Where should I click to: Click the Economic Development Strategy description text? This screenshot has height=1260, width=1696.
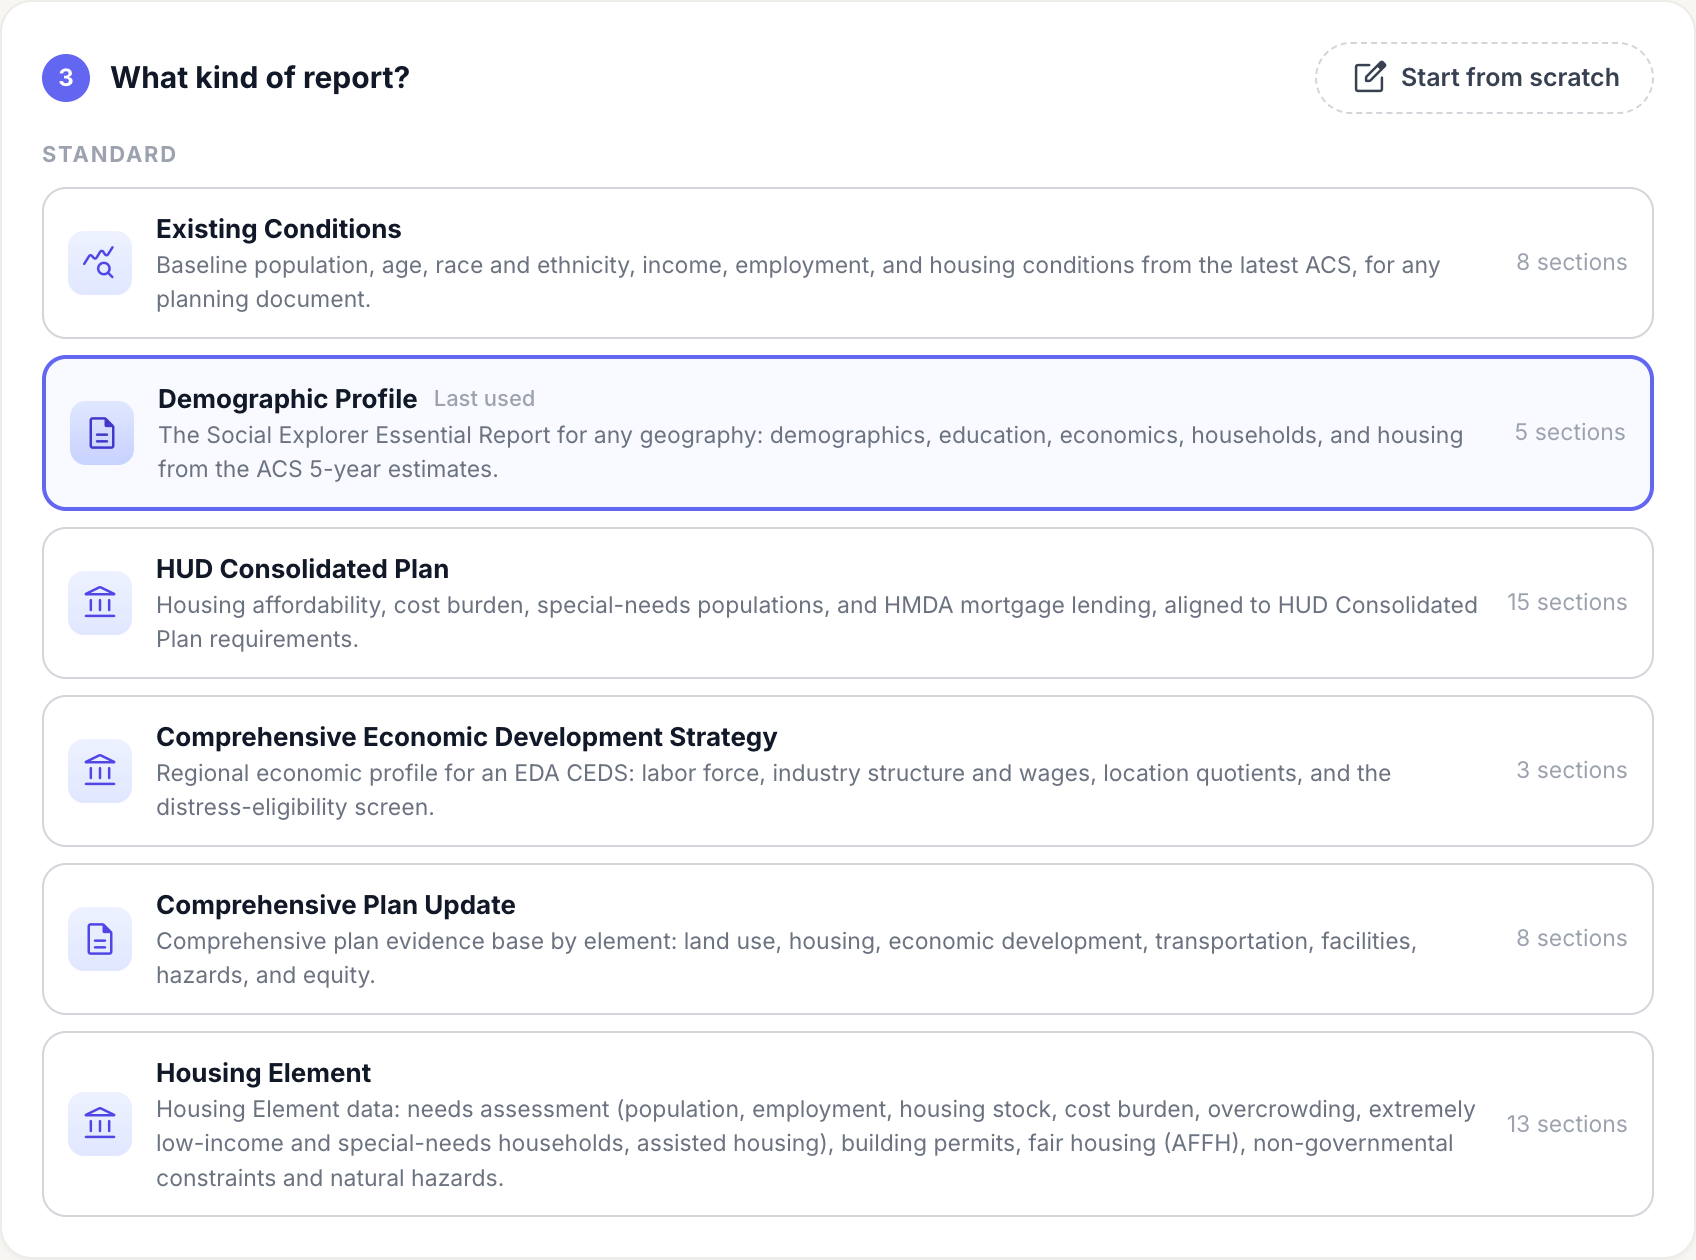pyautogui.click(x=774, y=790)
